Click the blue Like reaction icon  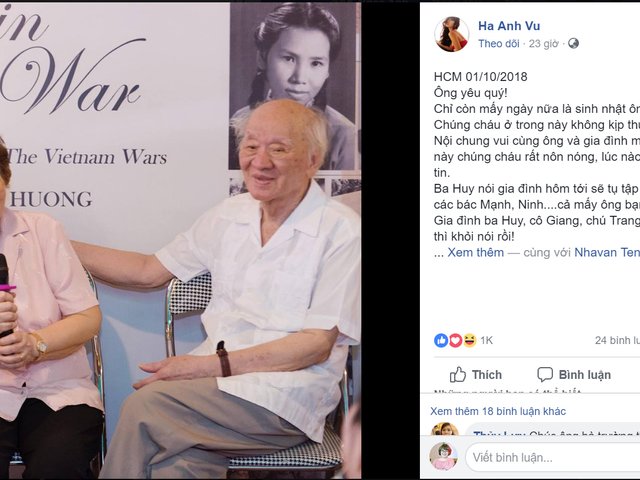pyautogui.click(x=441, y=340)
